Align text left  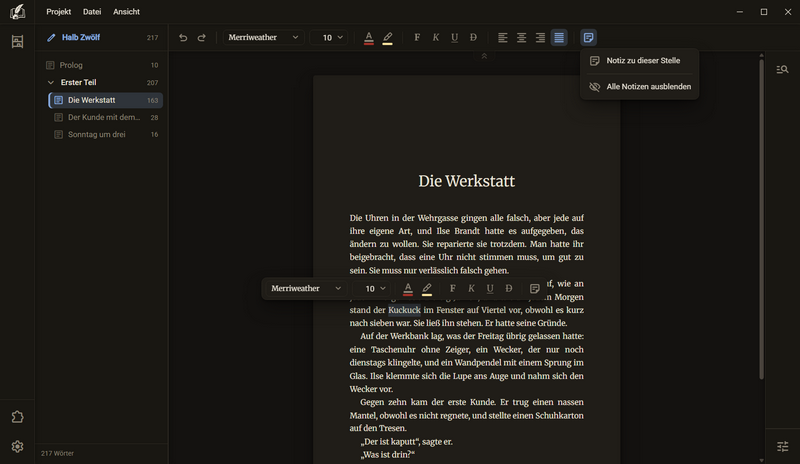coord(503,37)
